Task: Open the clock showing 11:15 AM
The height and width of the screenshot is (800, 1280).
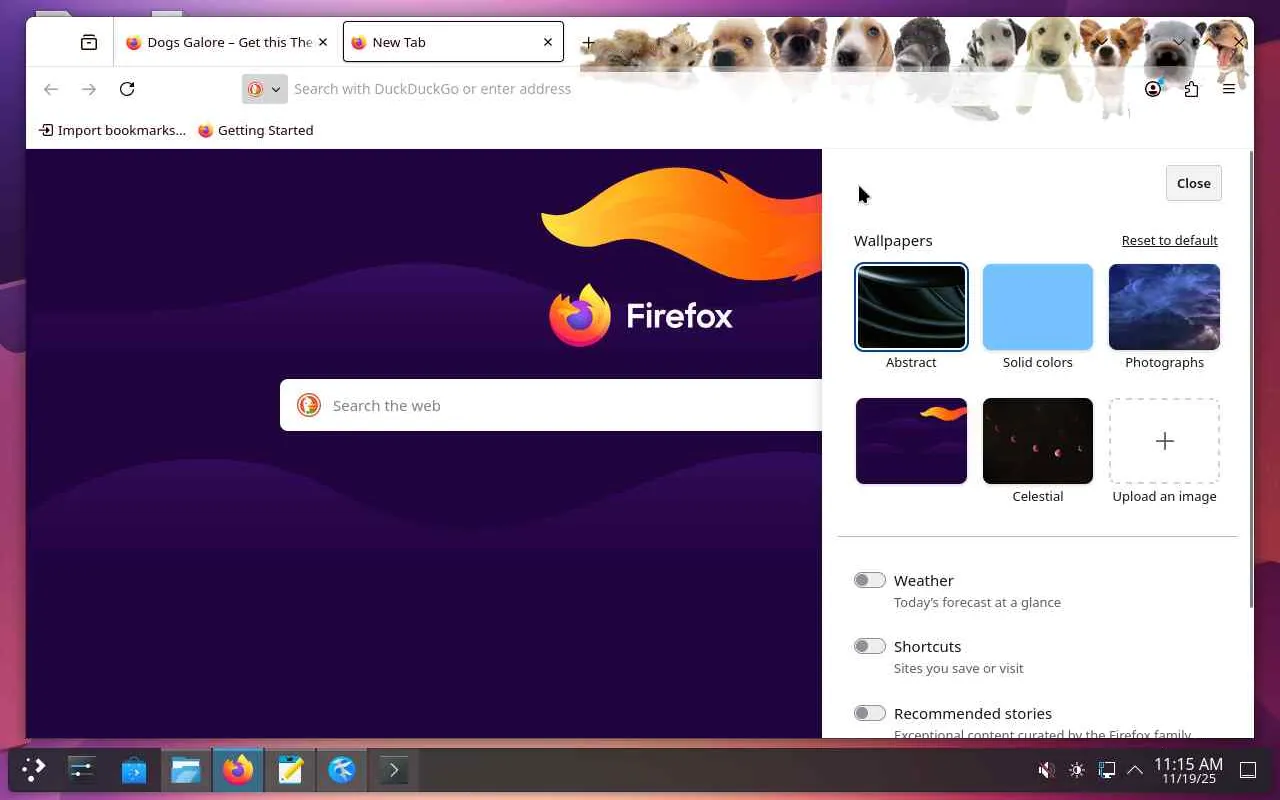Action: coord(1188,770)
